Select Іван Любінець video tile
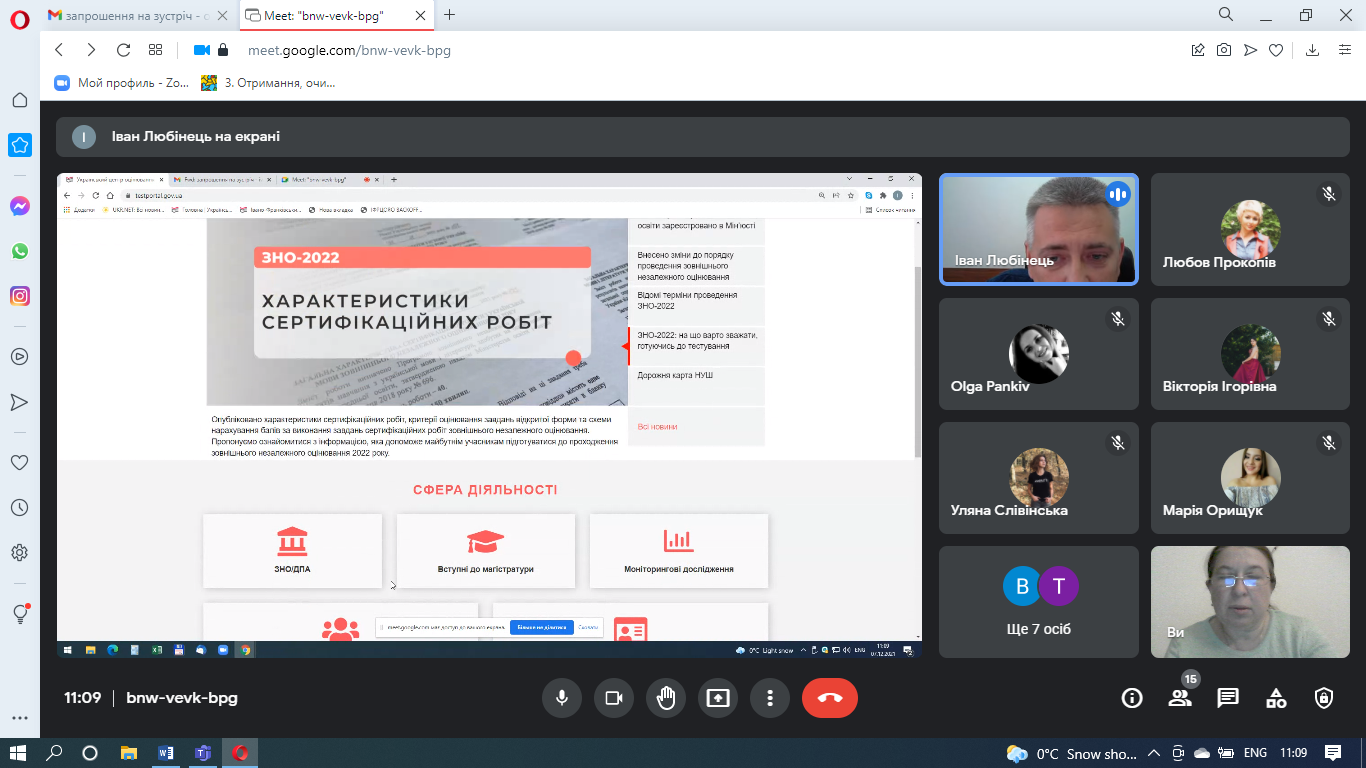The height and width of the screenshot is (768, 1366). point(1038,229)
